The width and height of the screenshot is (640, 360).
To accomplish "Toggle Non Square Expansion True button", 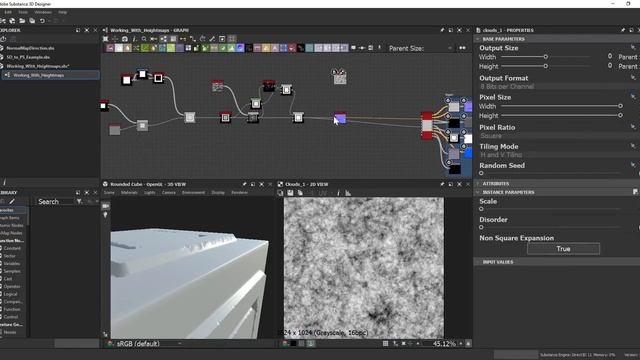I will point(563,249).
